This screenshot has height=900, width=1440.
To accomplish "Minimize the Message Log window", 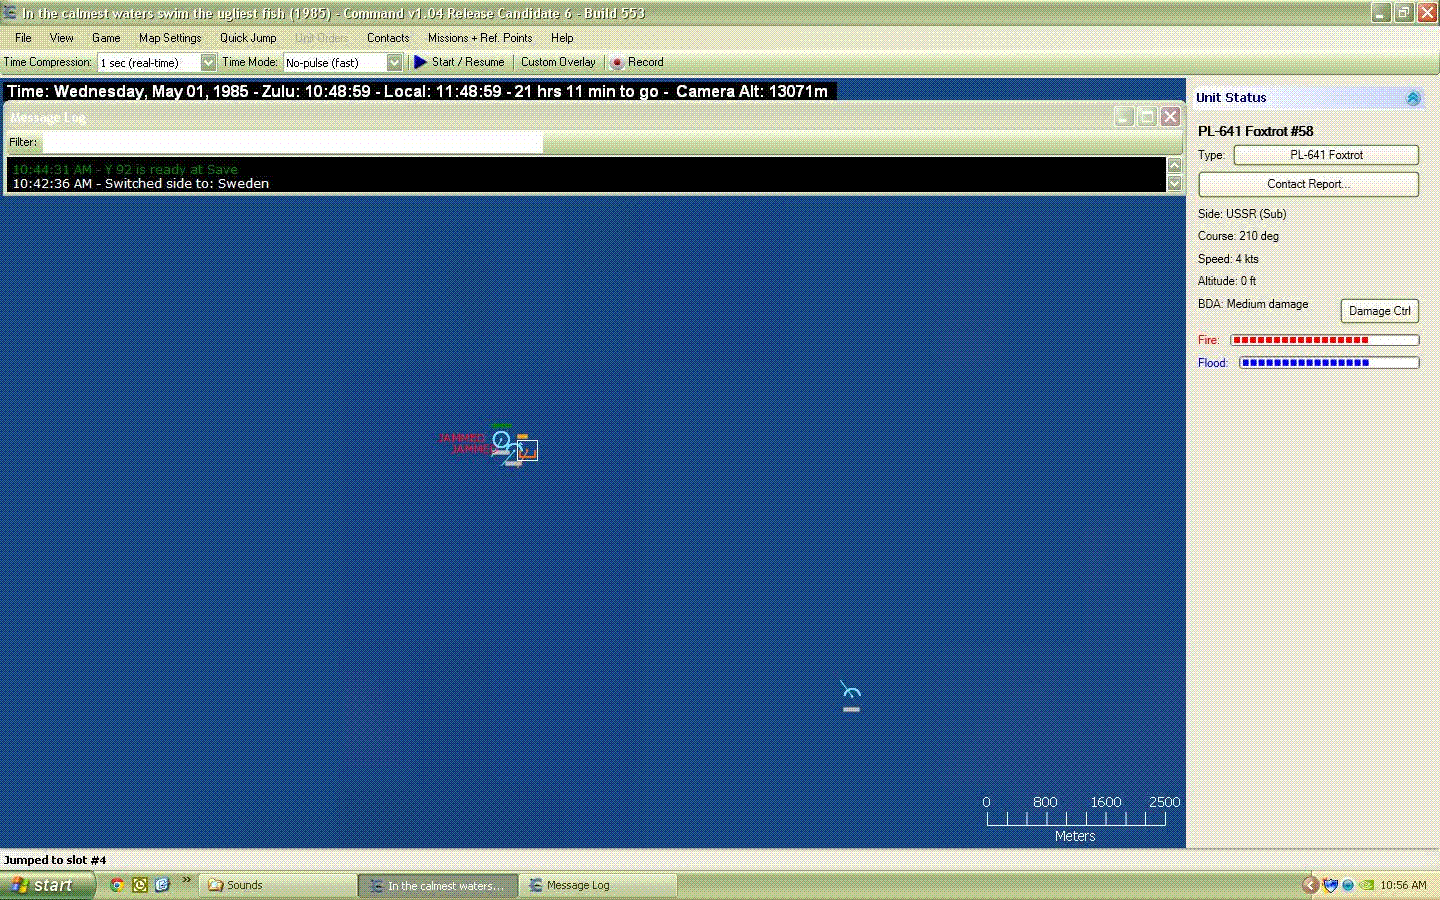I will point(1124,117).
